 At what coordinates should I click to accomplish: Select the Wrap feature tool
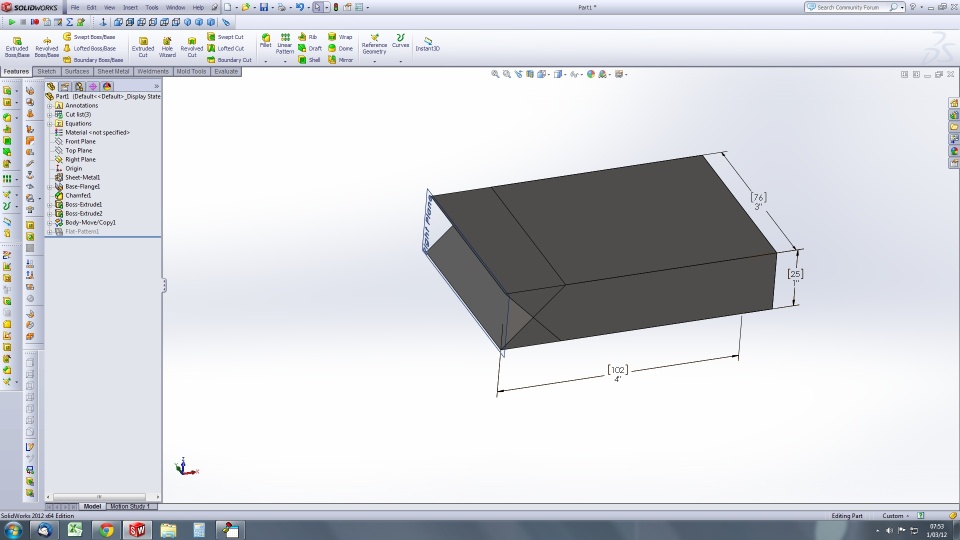(x=340, y=37)
